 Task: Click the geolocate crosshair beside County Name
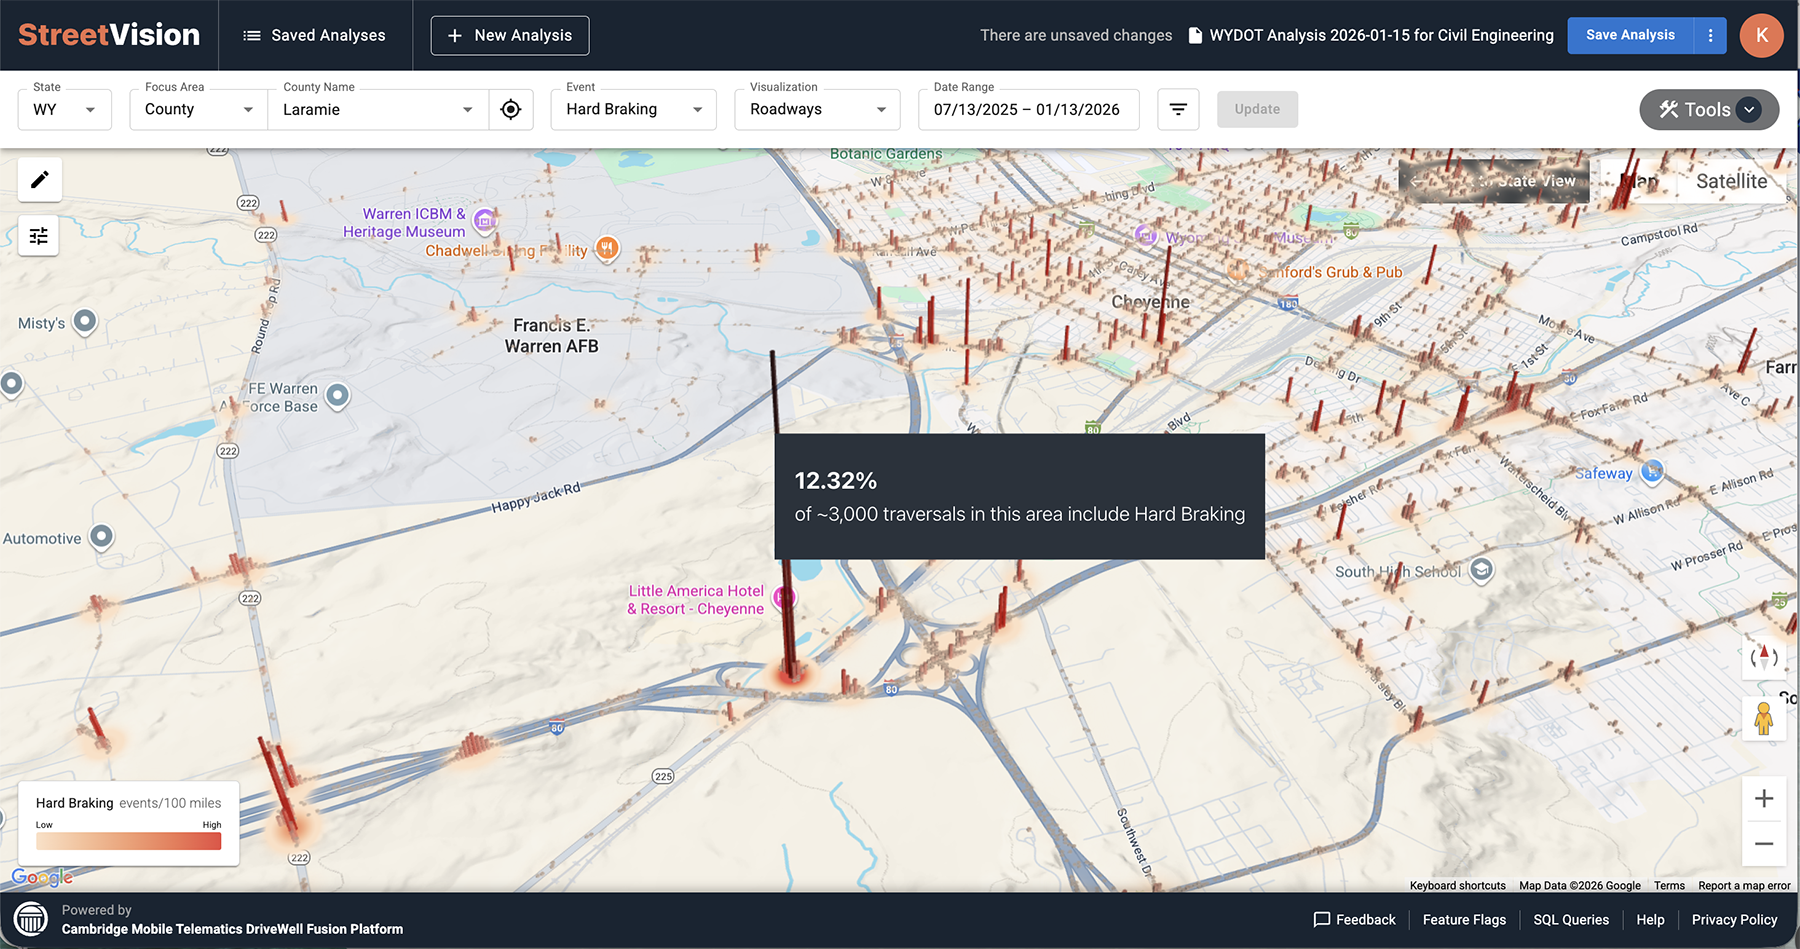click(511, 109)
